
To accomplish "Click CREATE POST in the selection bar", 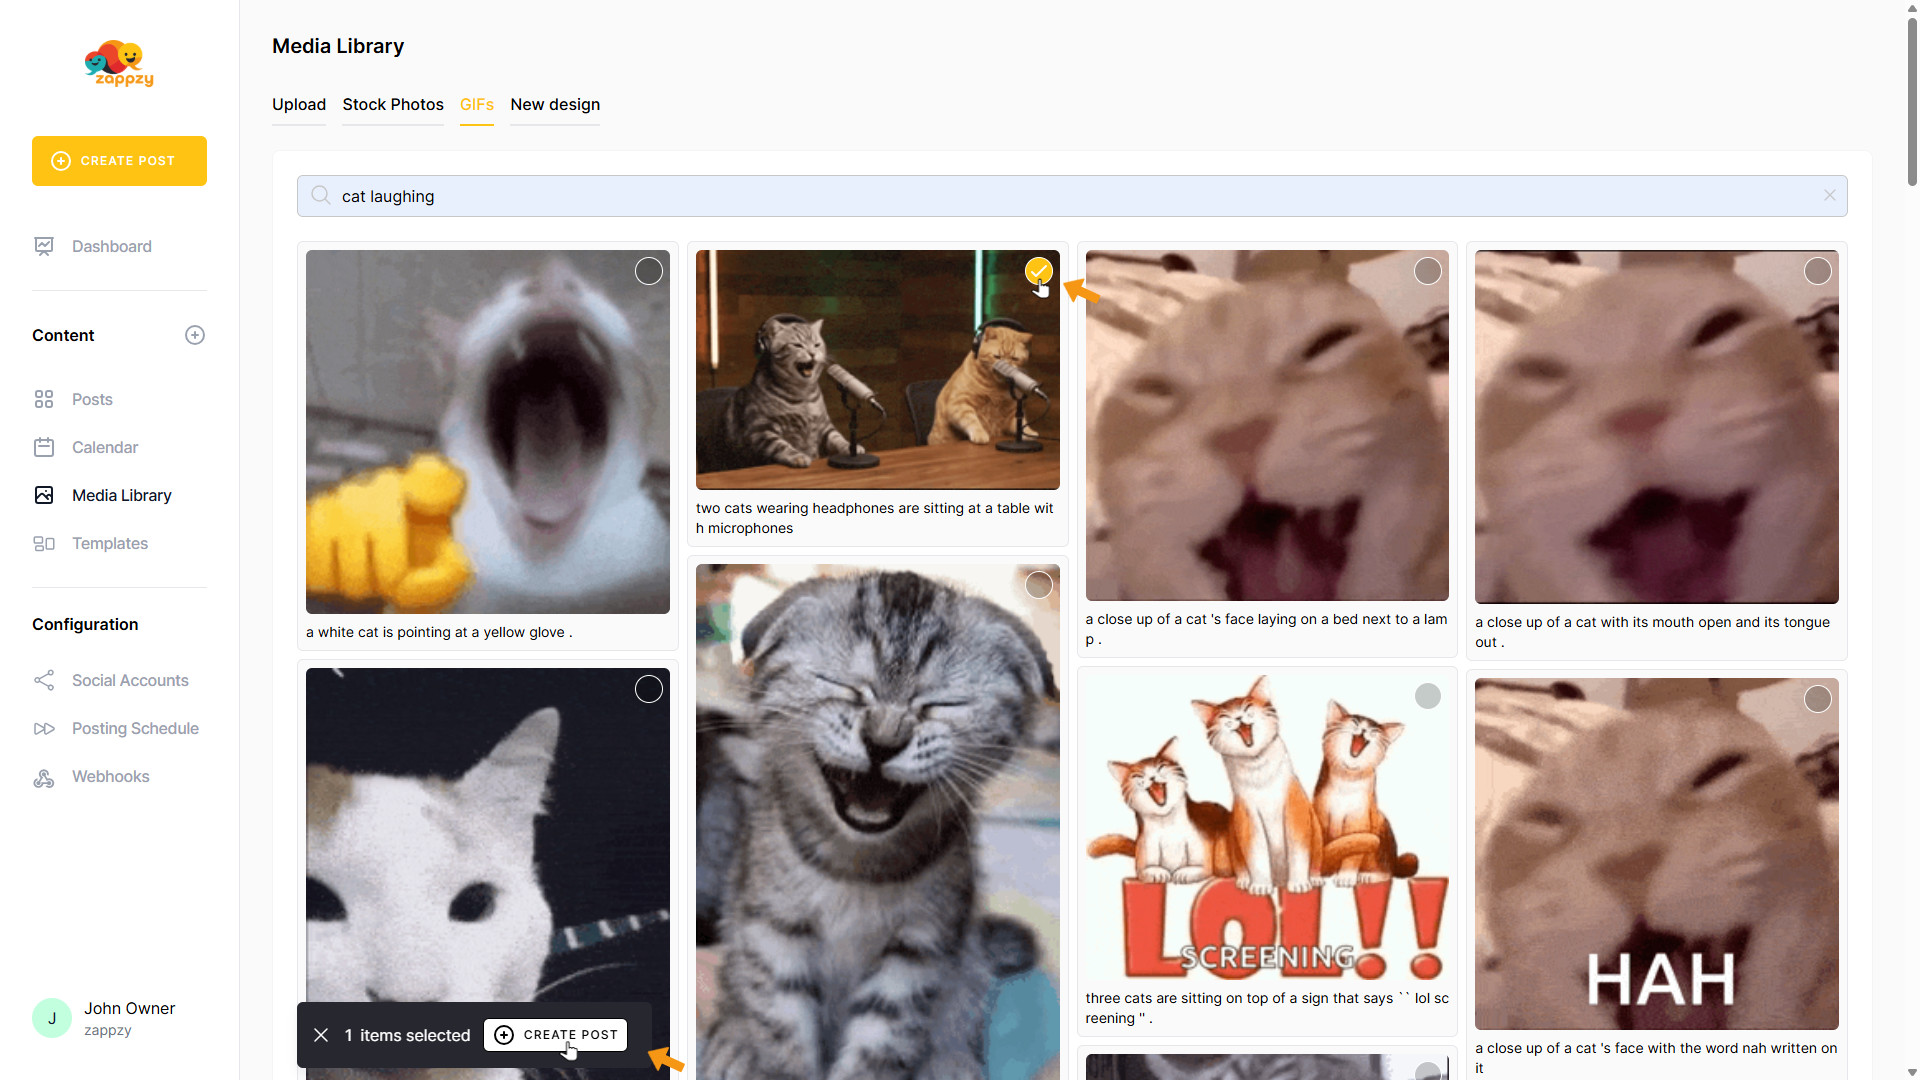I will pos(556,1035).
